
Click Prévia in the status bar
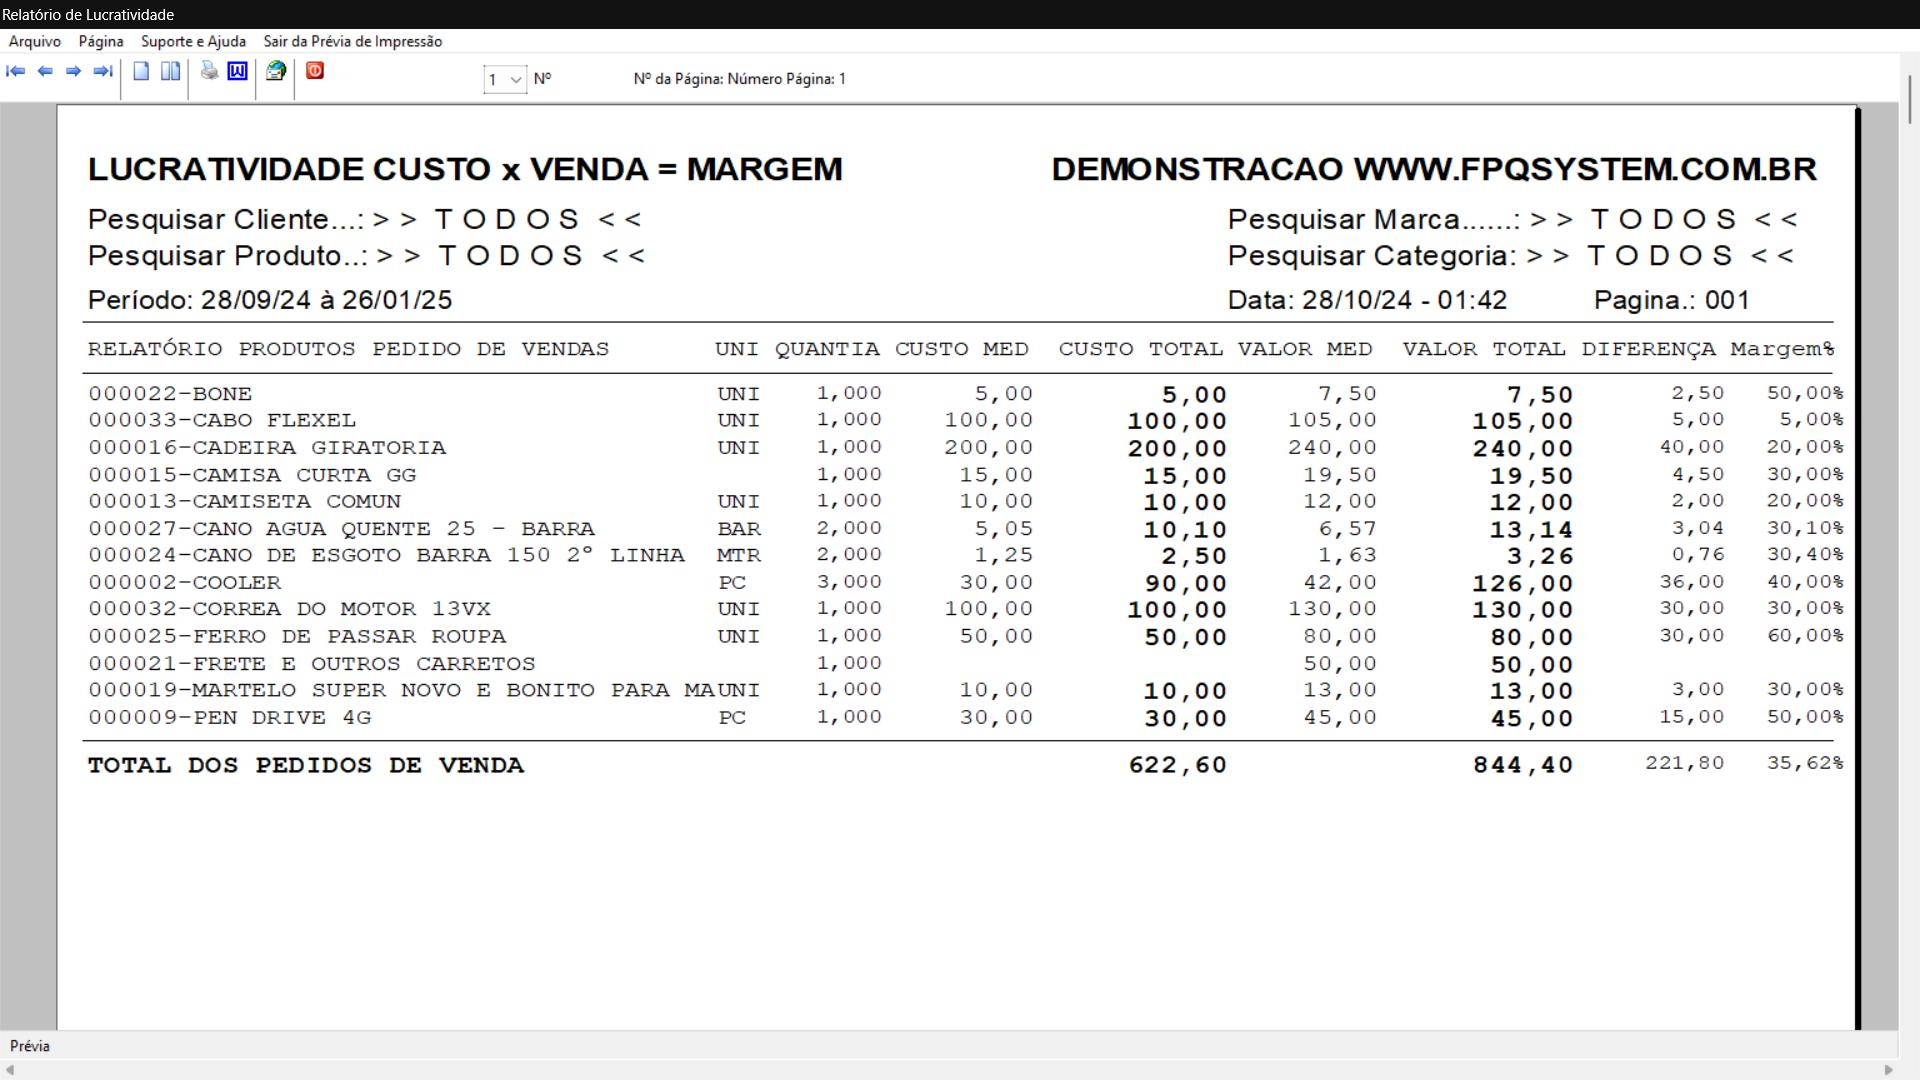(x=30, y=1046)
